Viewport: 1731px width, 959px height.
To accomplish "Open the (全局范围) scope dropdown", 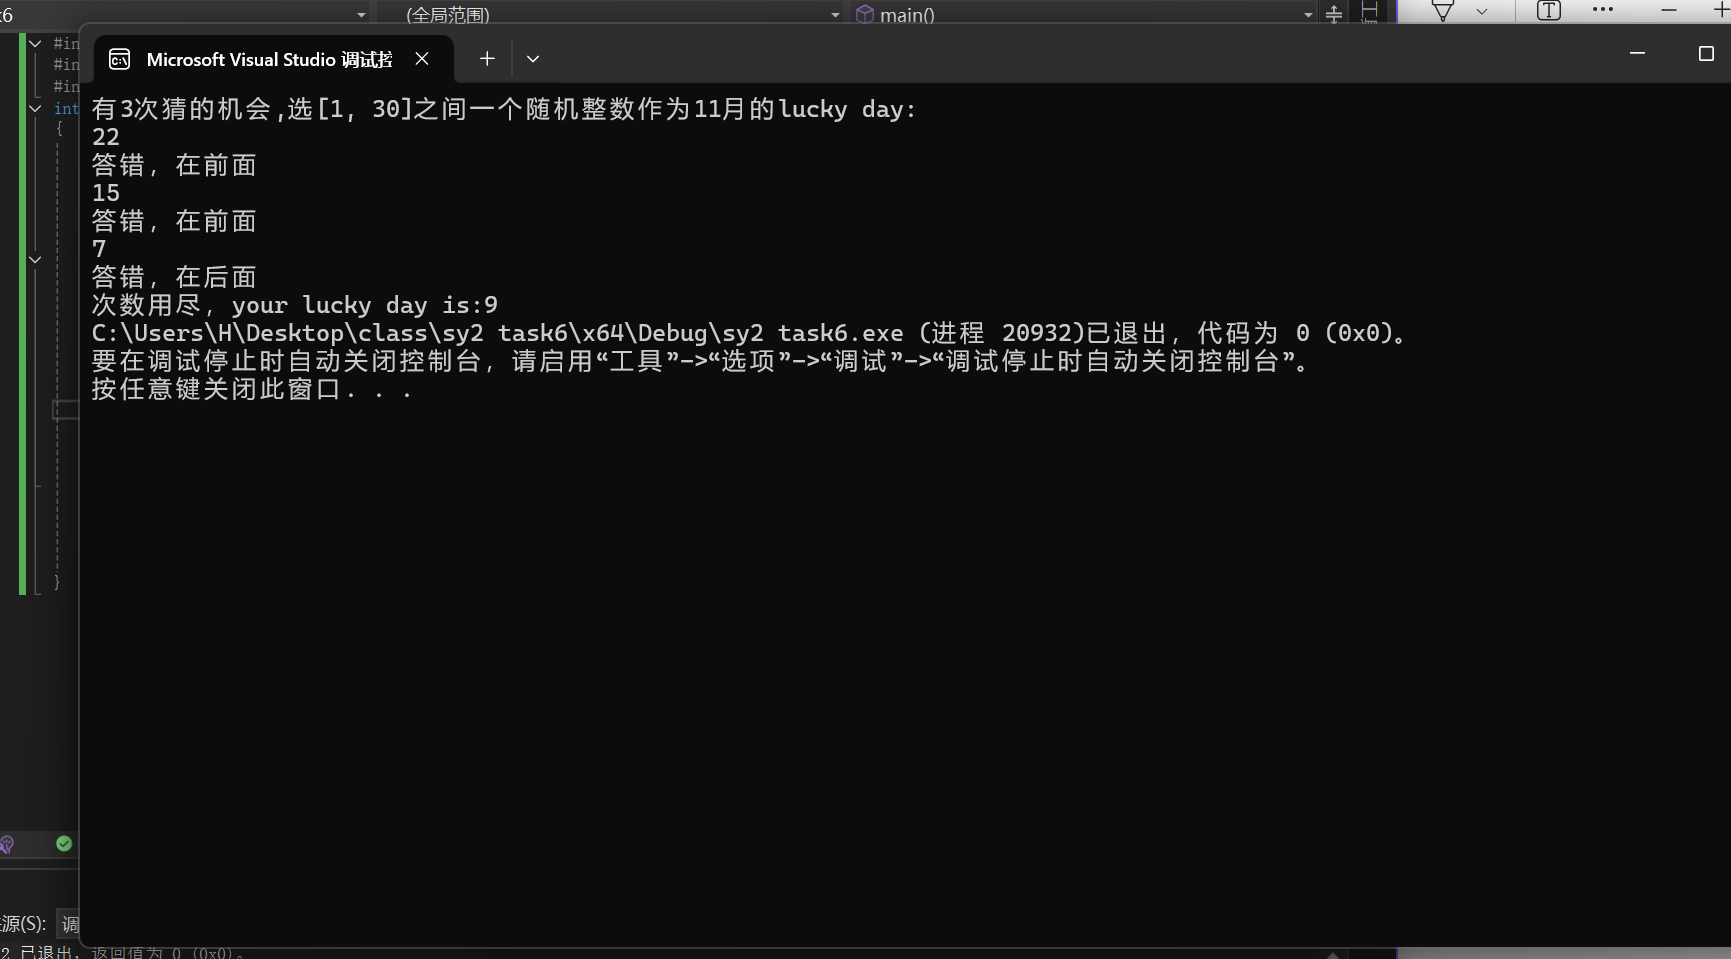I will coord(835,14).
